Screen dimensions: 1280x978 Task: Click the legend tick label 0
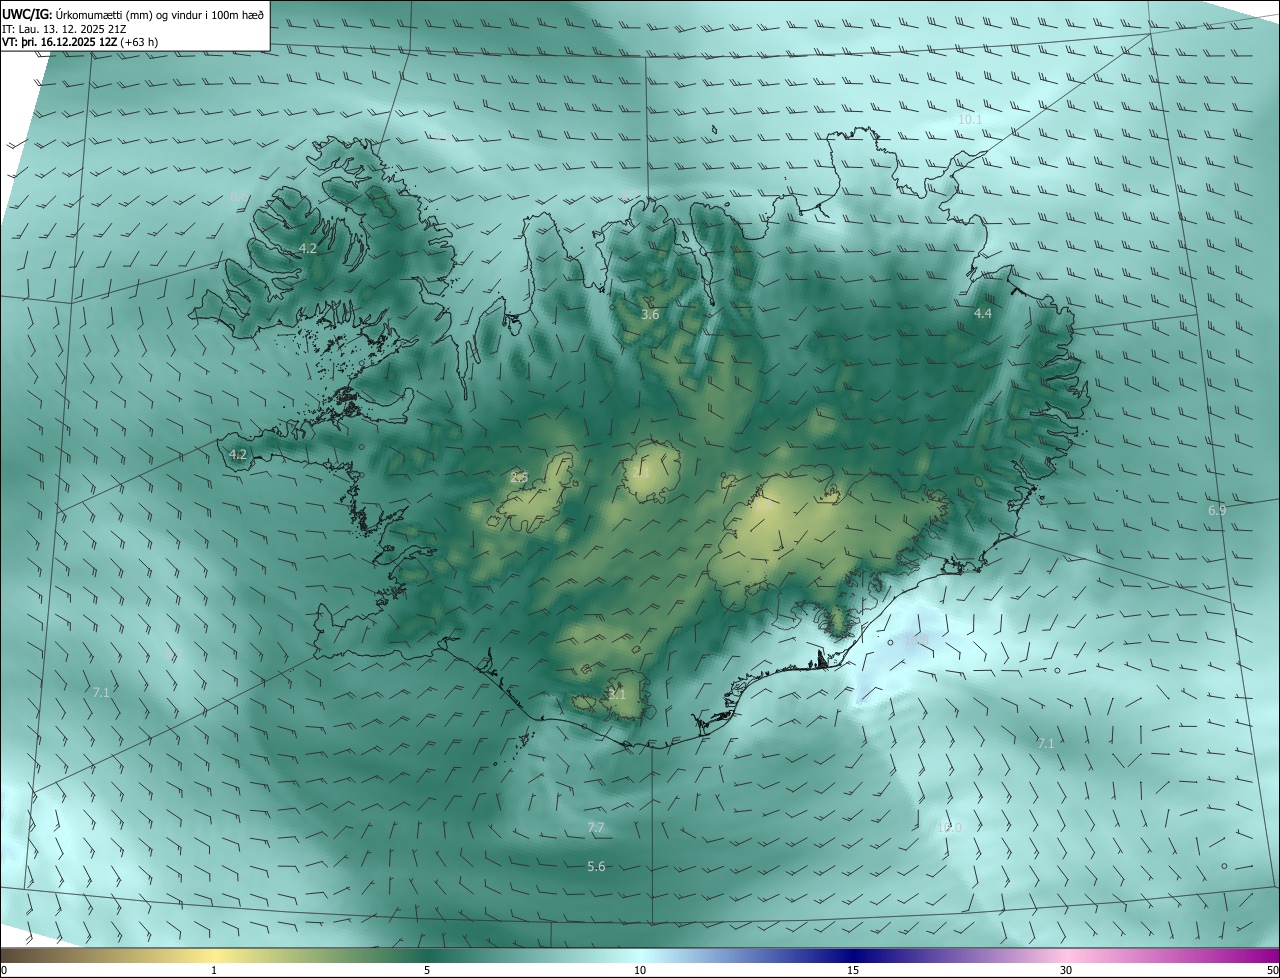[x=3, y=971]
